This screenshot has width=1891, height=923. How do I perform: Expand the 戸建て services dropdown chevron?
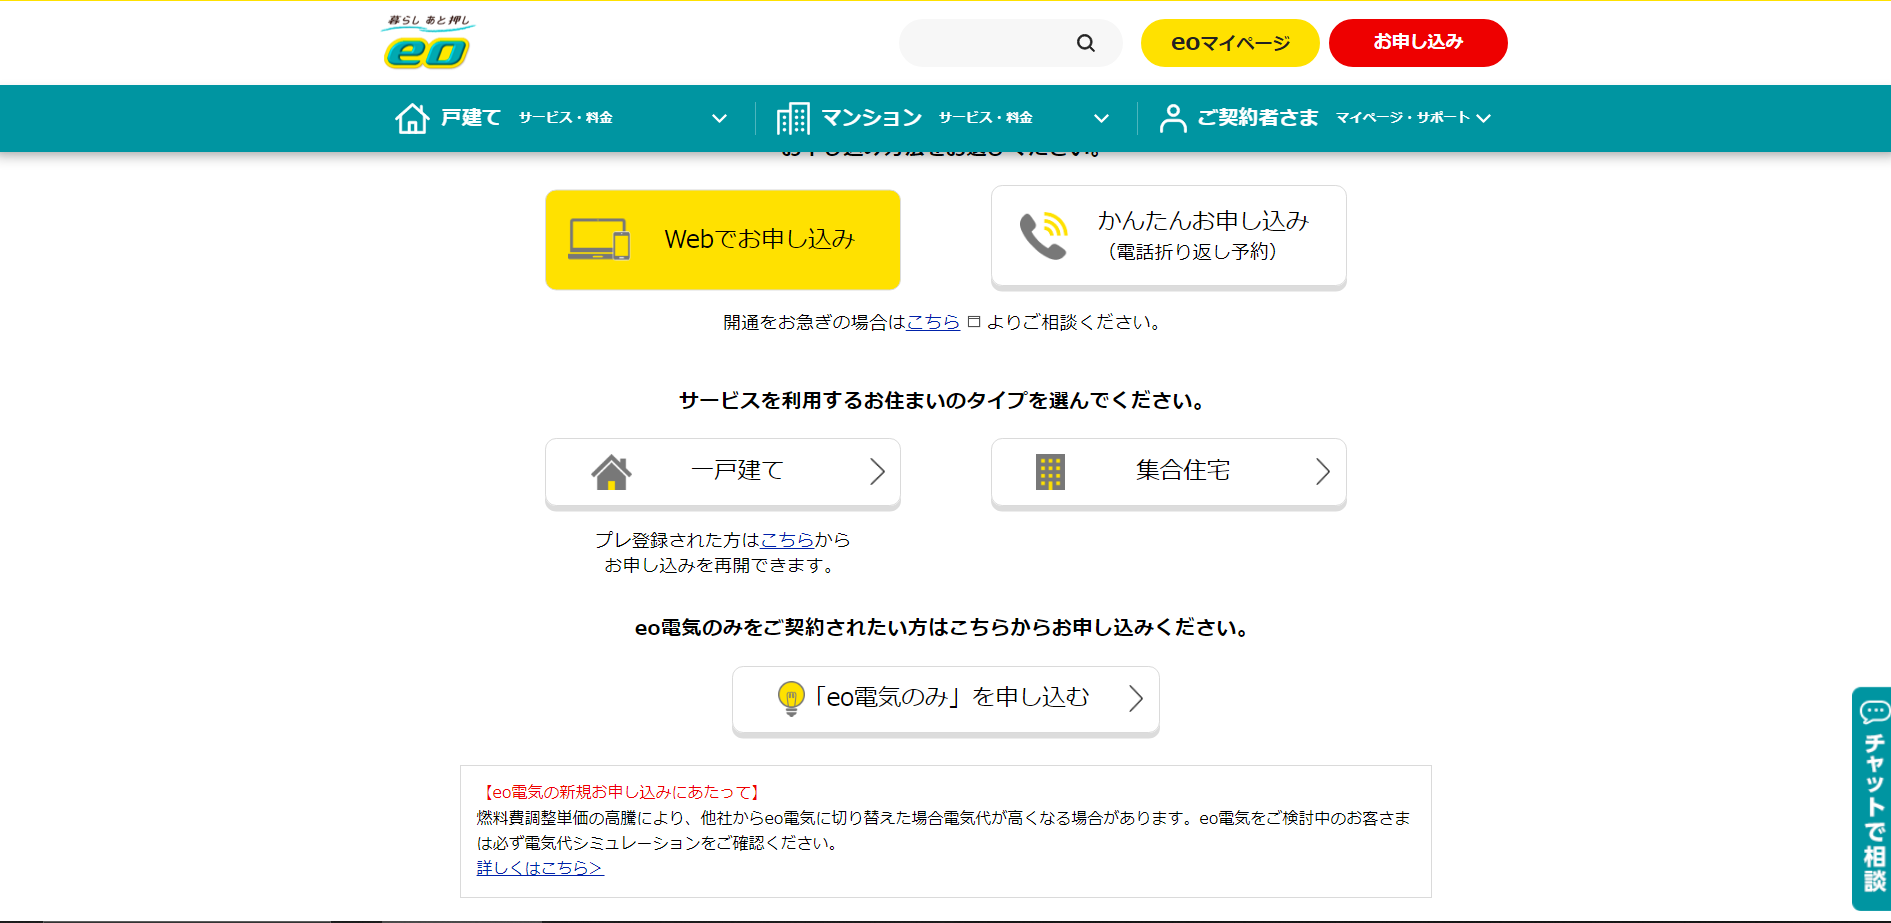coord(719,118)
